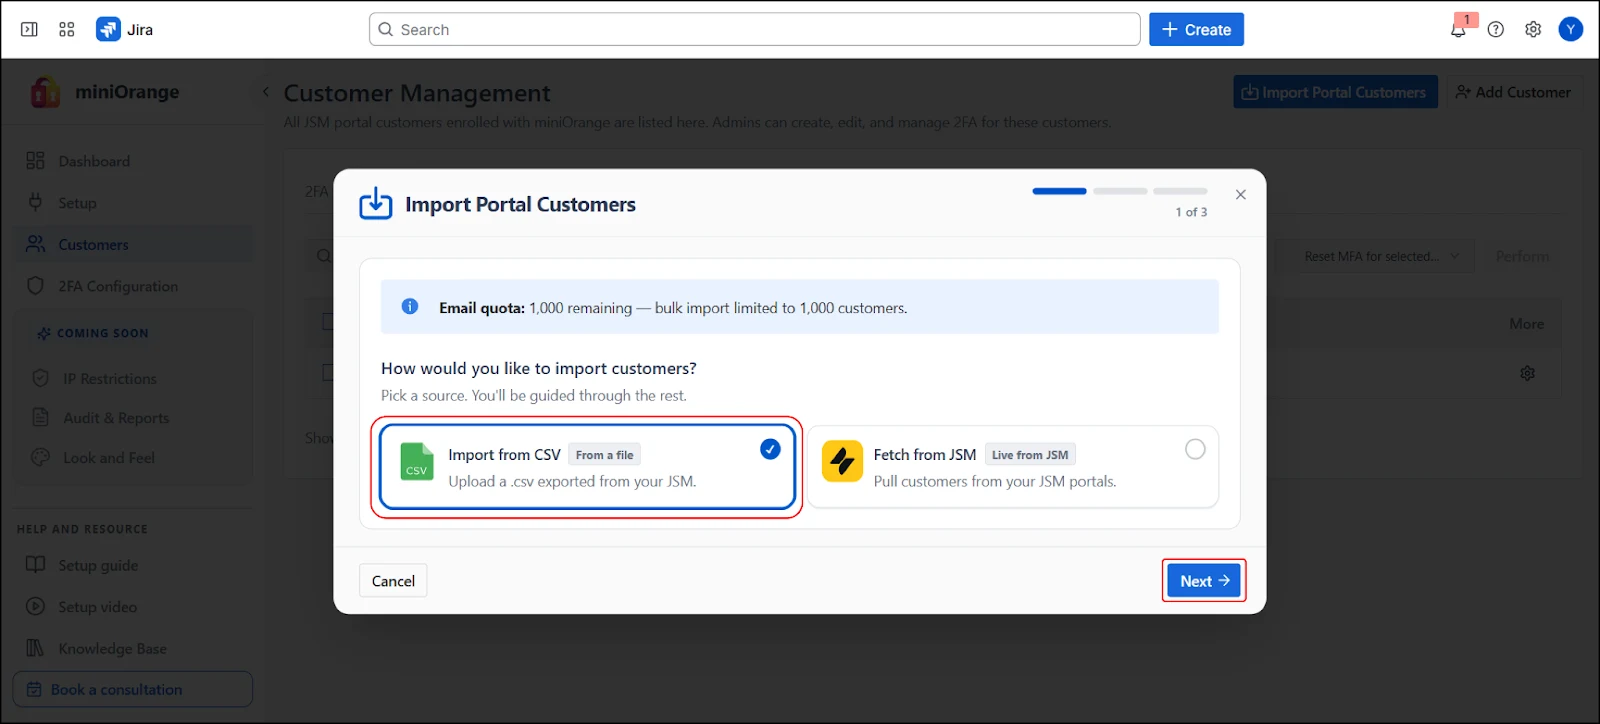
Task: Click the Customer Management heading
Action: pos(417,93)
